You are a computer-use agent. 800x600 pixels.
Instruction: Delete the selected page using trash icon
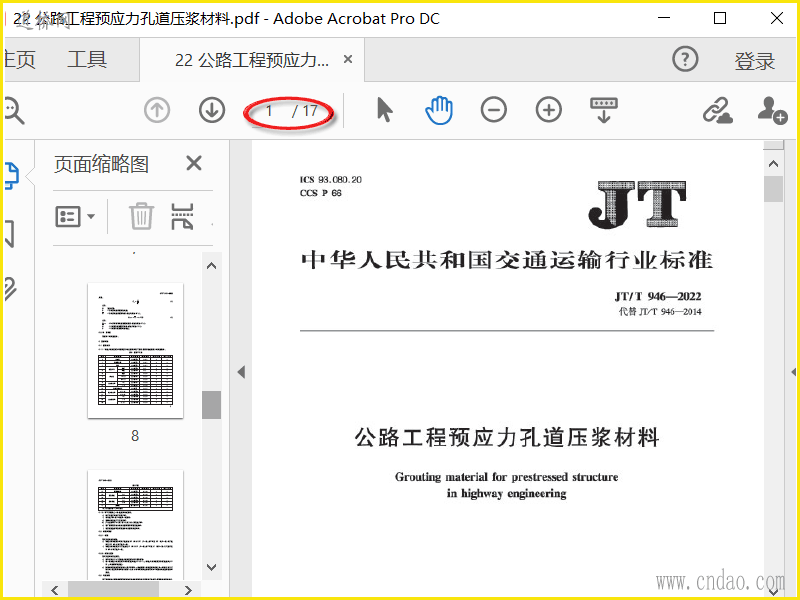141,216
